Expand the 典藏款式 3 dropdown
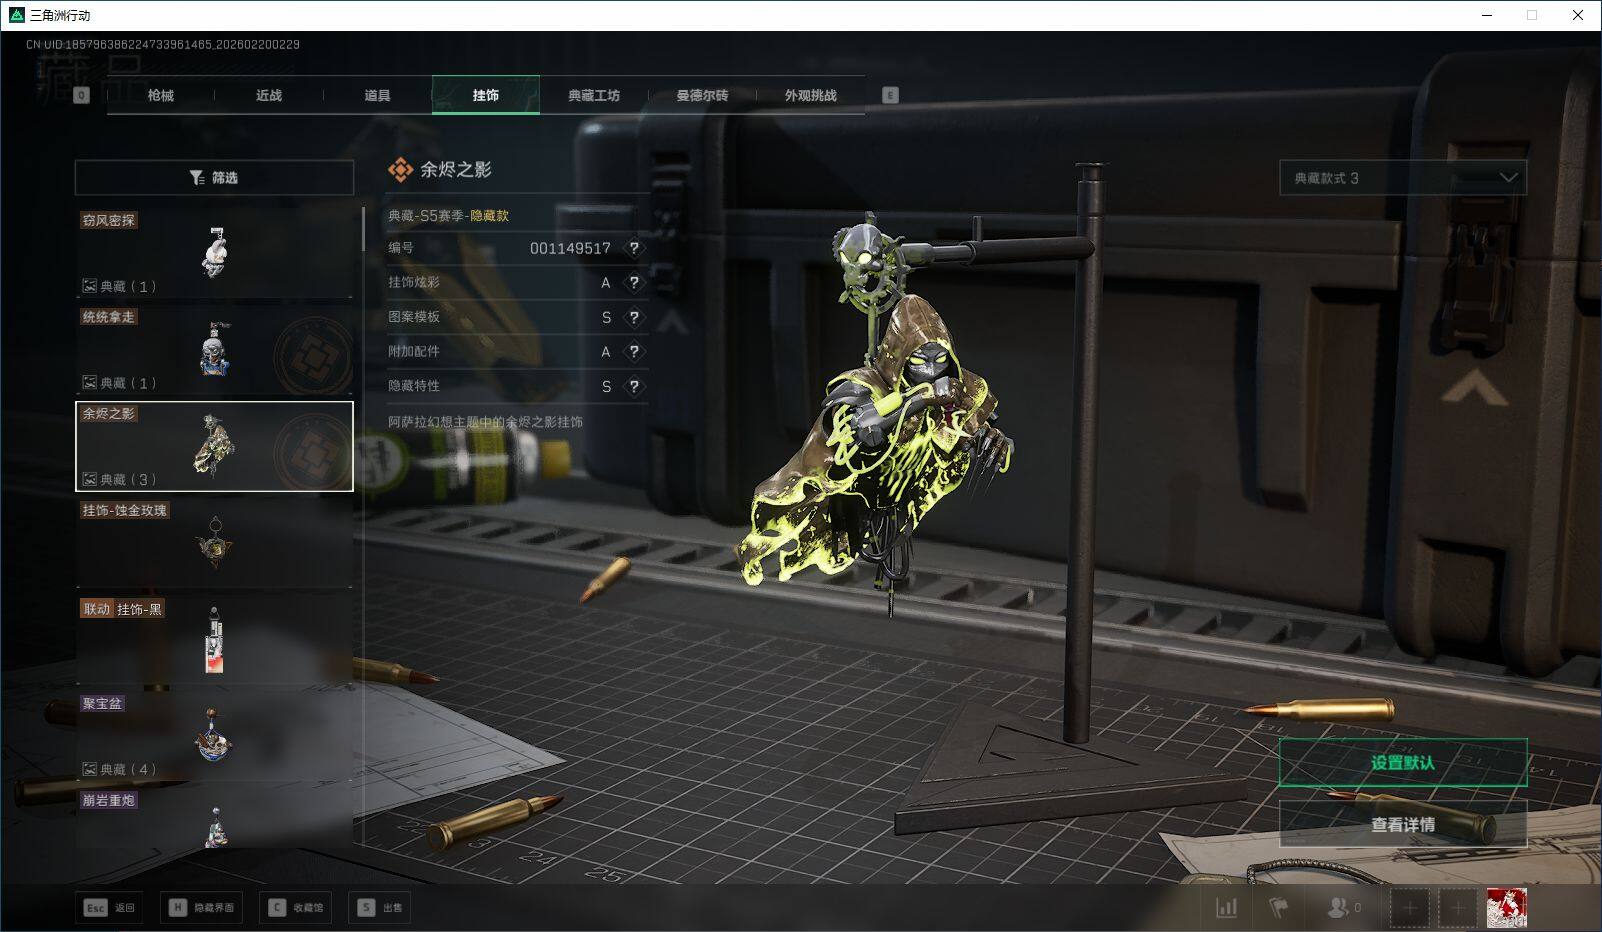Viewport: 1602px width, 932px height. (x=1402, y=178)
